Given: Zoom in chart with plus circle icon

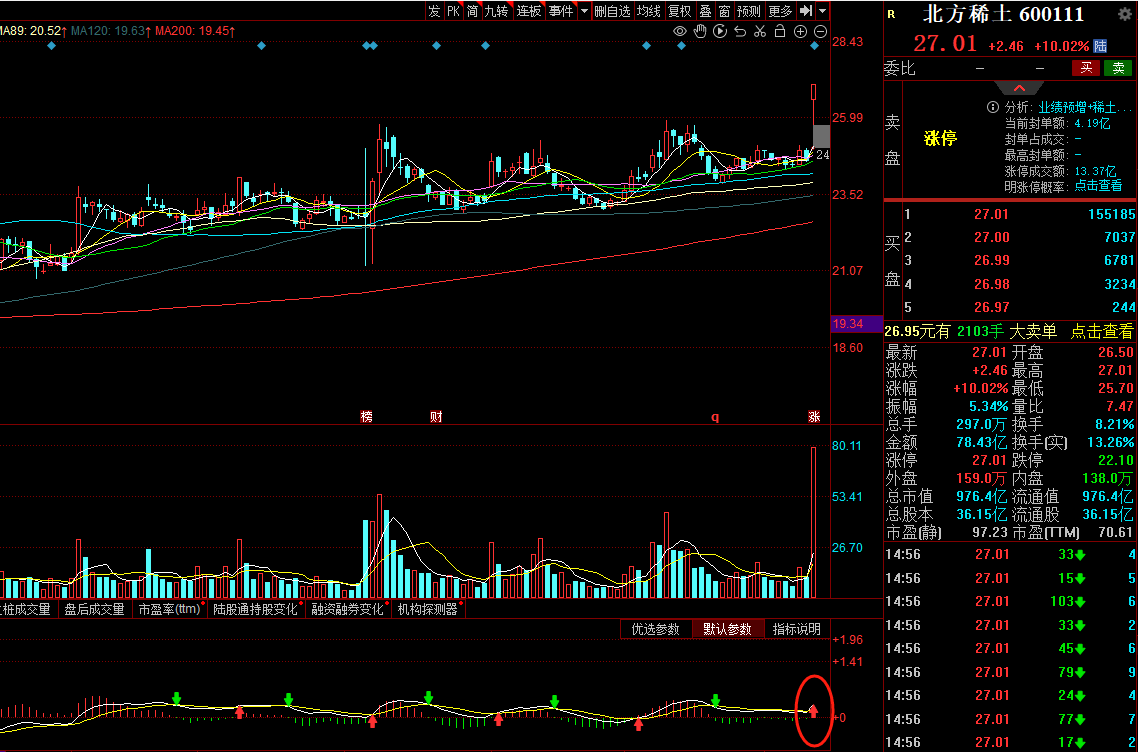Looking at the screenshot, I should coord(801,31).
